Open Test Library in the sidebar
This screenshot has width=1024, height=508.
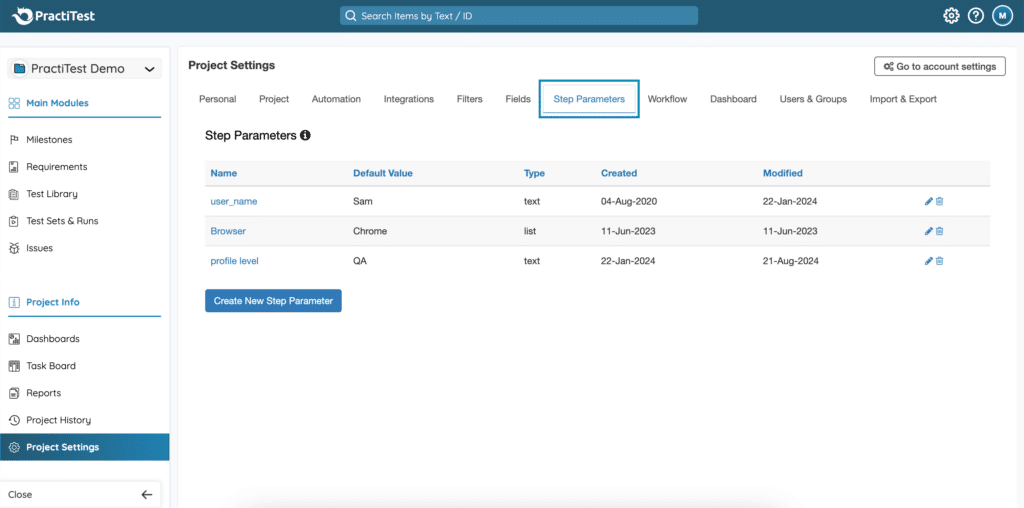[51, 194]
